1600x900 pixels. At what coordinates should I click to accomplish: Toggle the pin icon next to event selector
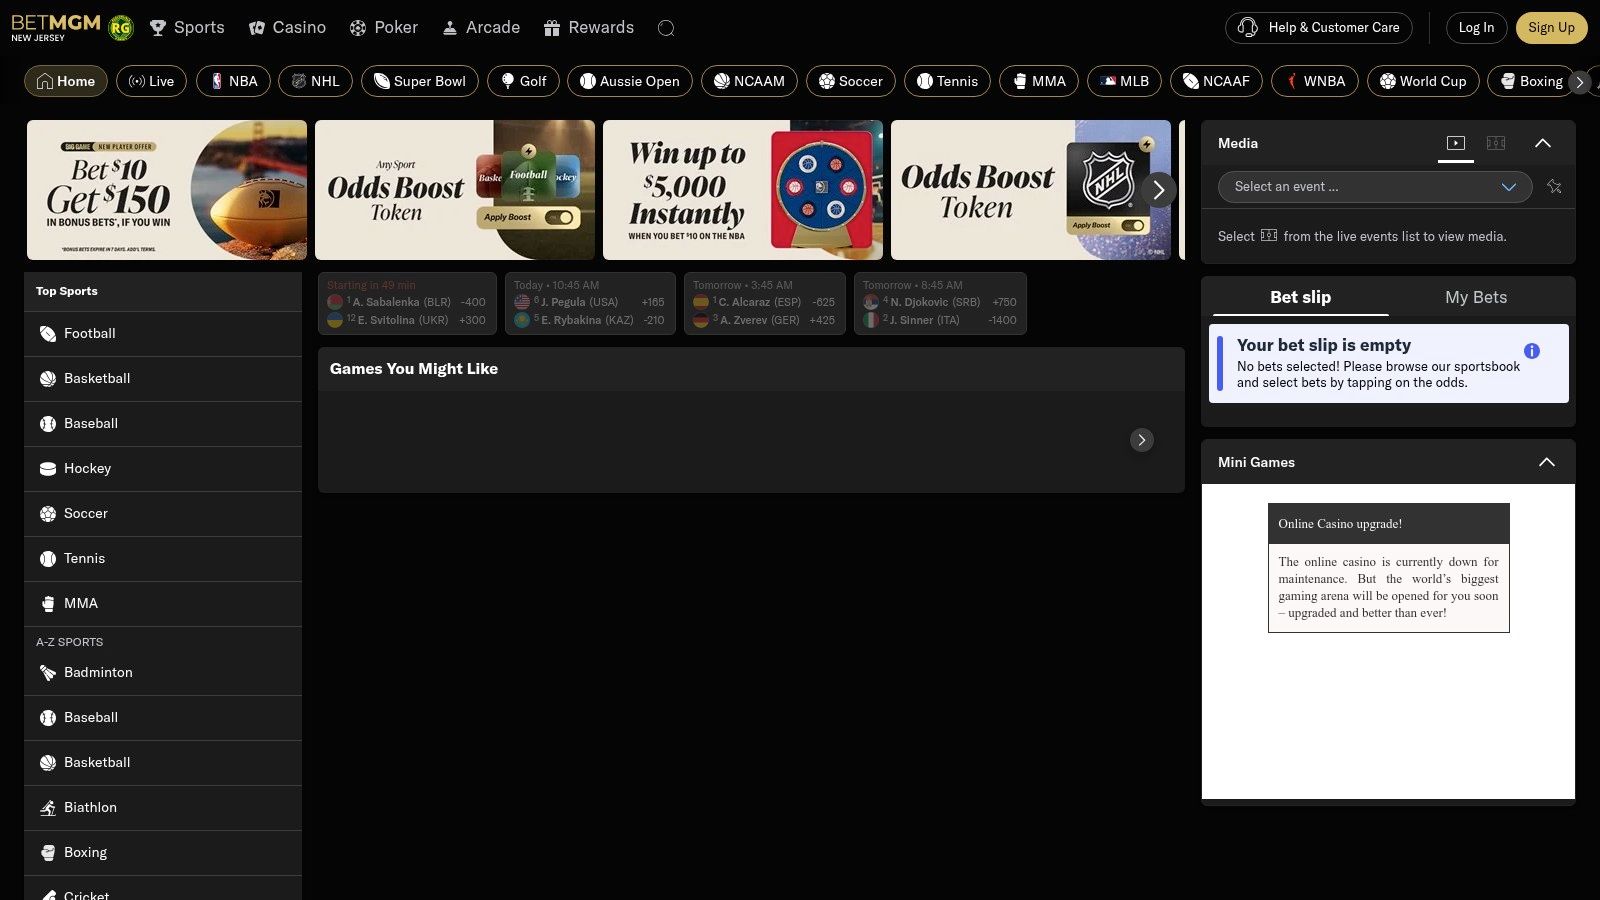click(x=1555, y=187)
